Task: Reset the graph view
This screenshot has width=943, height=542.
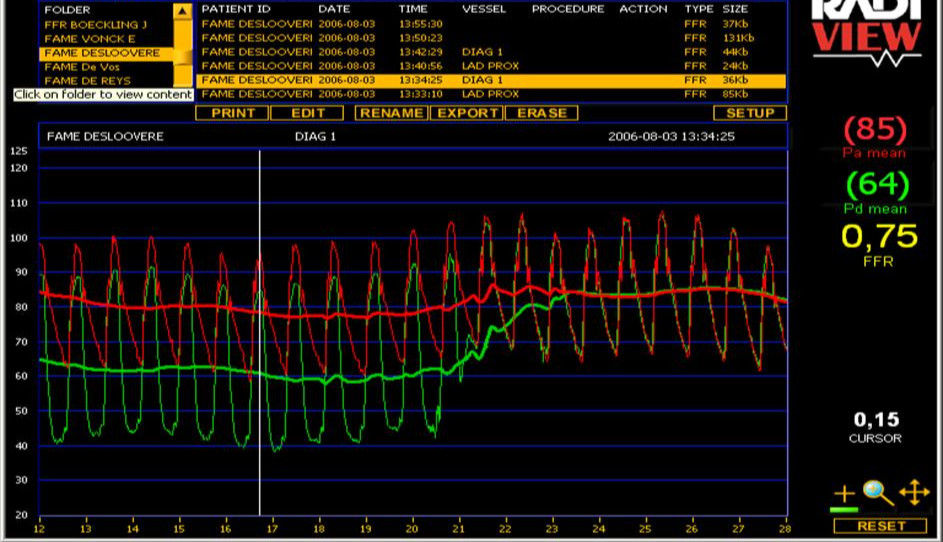Action: point(881,525)
